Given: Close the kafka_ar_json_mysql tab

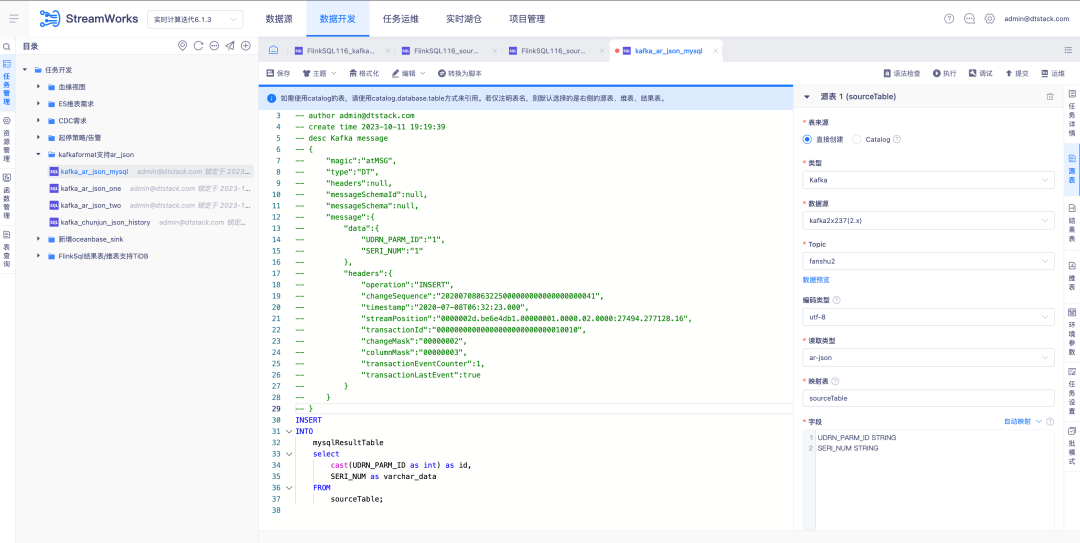Looking at the screenshot, I should pyautogui.click(x=716, y=50).
